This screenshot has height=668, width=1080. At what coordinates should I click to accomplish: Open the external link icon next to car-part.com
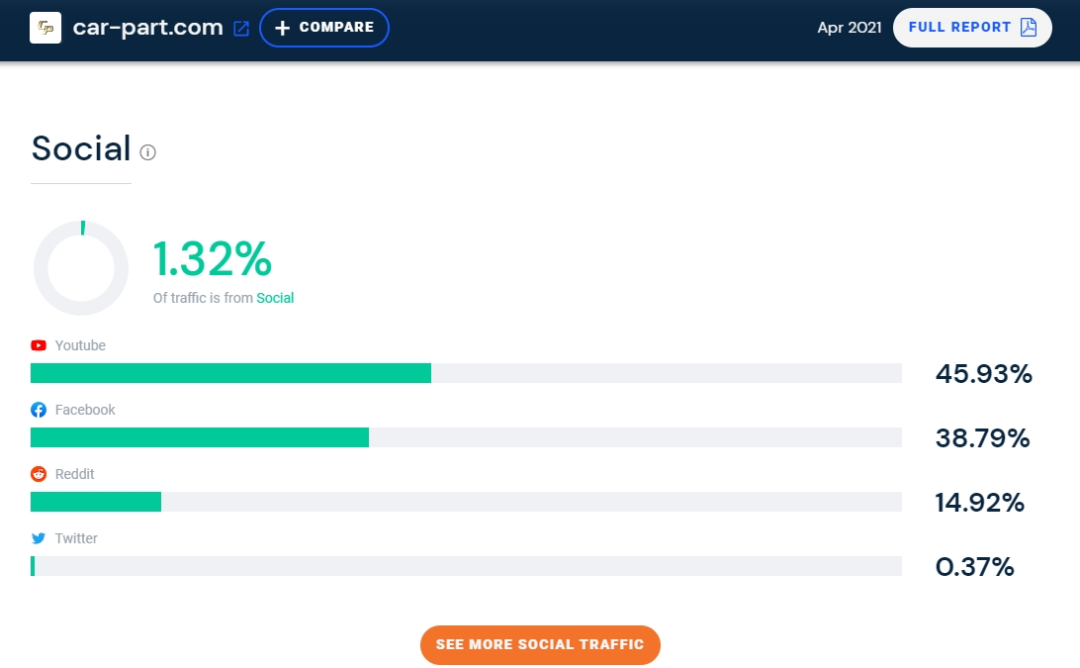click(x=240, y=28)
